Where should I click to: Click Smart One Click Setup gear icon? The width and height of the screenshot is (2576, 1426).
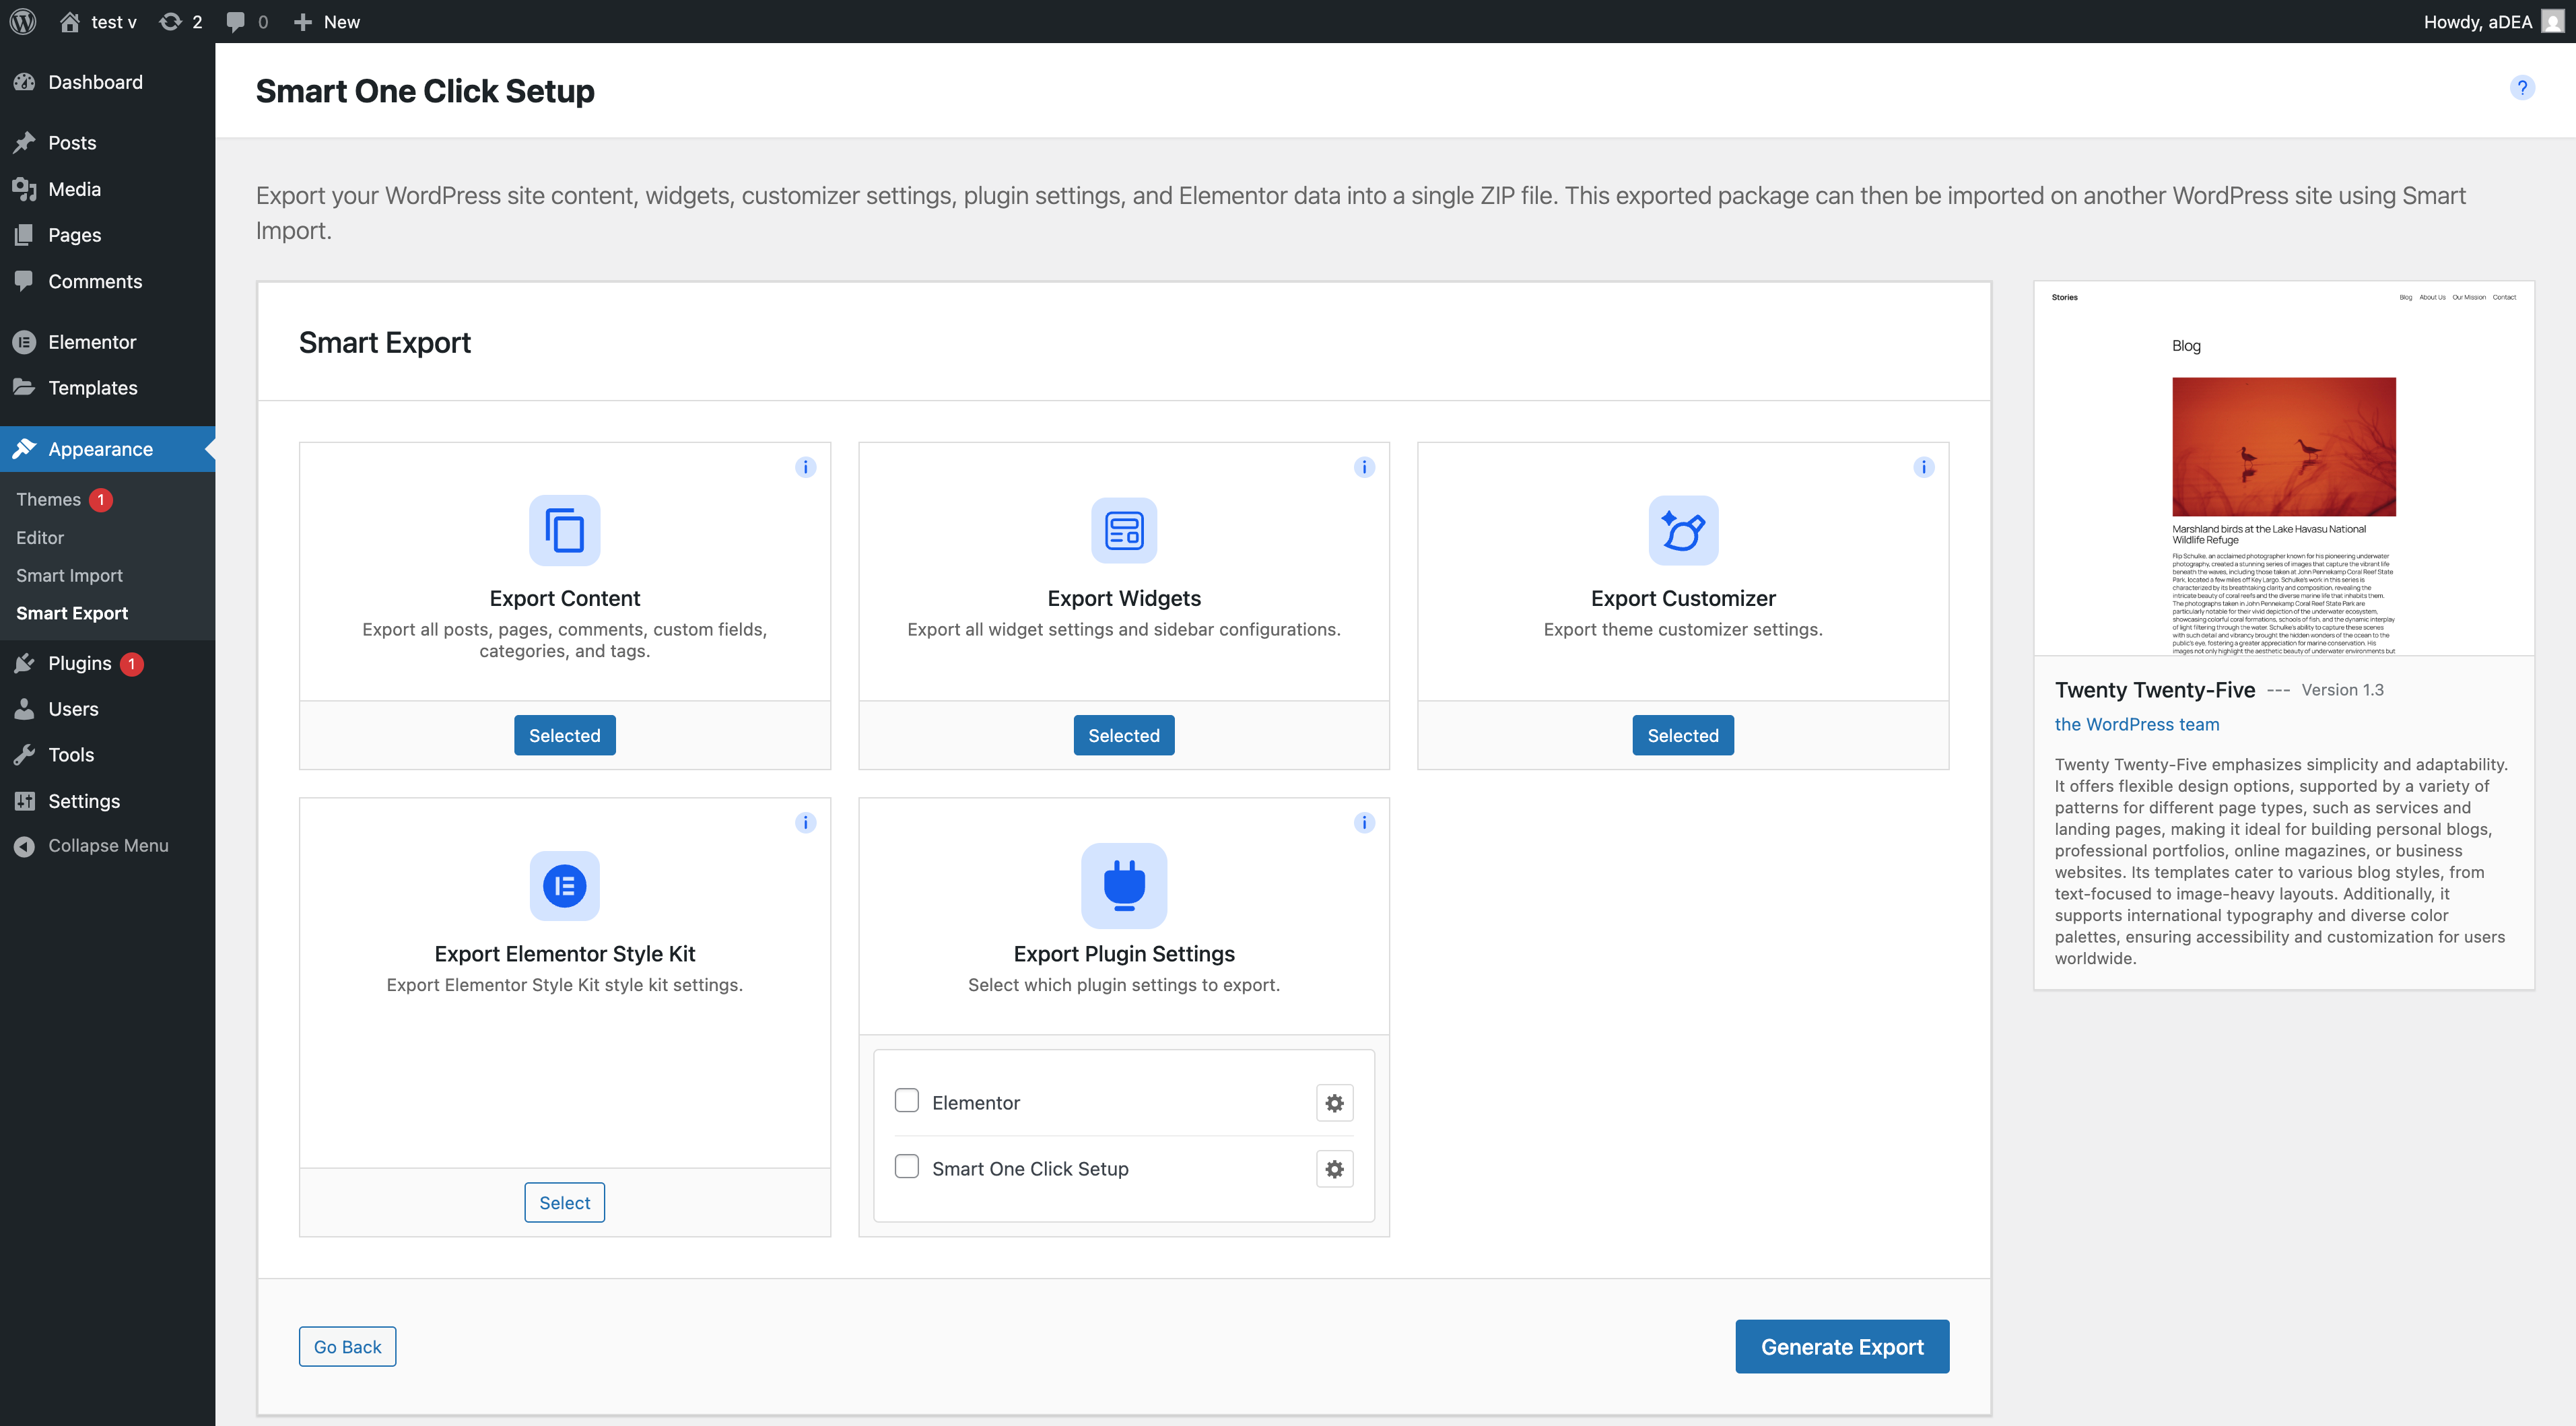[1334, 1169]
